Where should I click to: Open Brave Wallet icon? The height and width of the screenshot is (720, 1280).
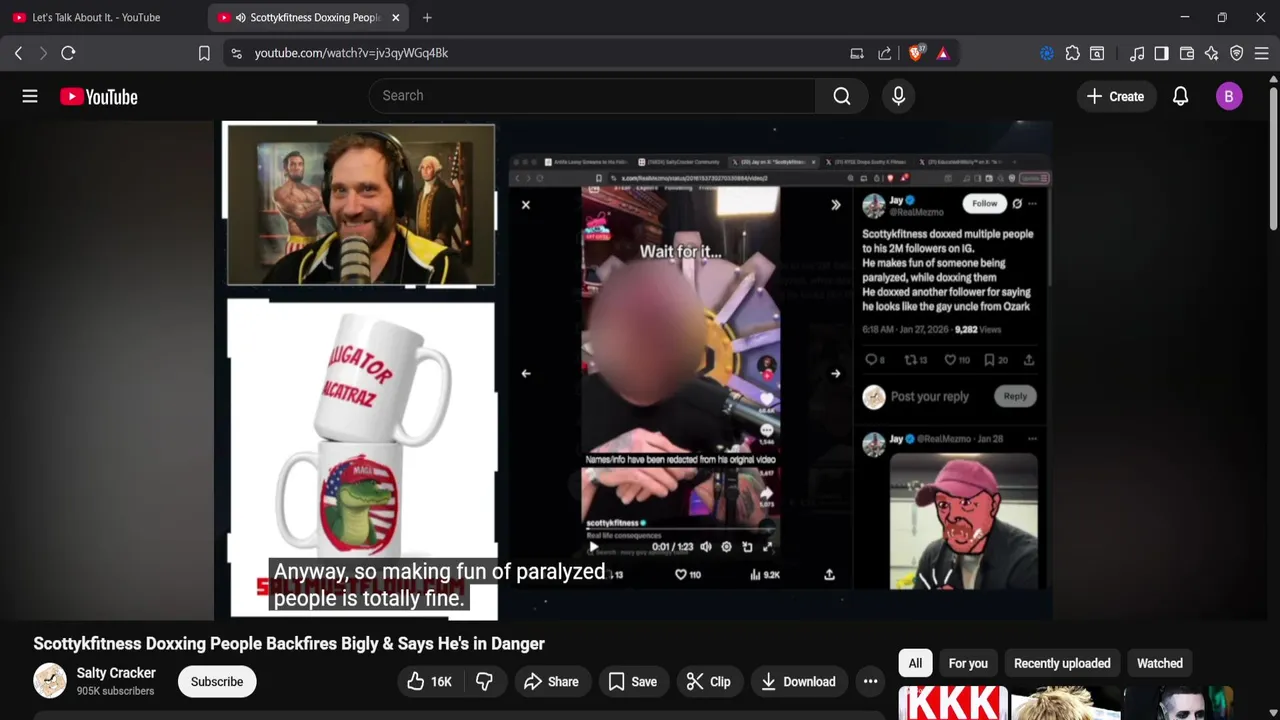[x=1187, y=53]
